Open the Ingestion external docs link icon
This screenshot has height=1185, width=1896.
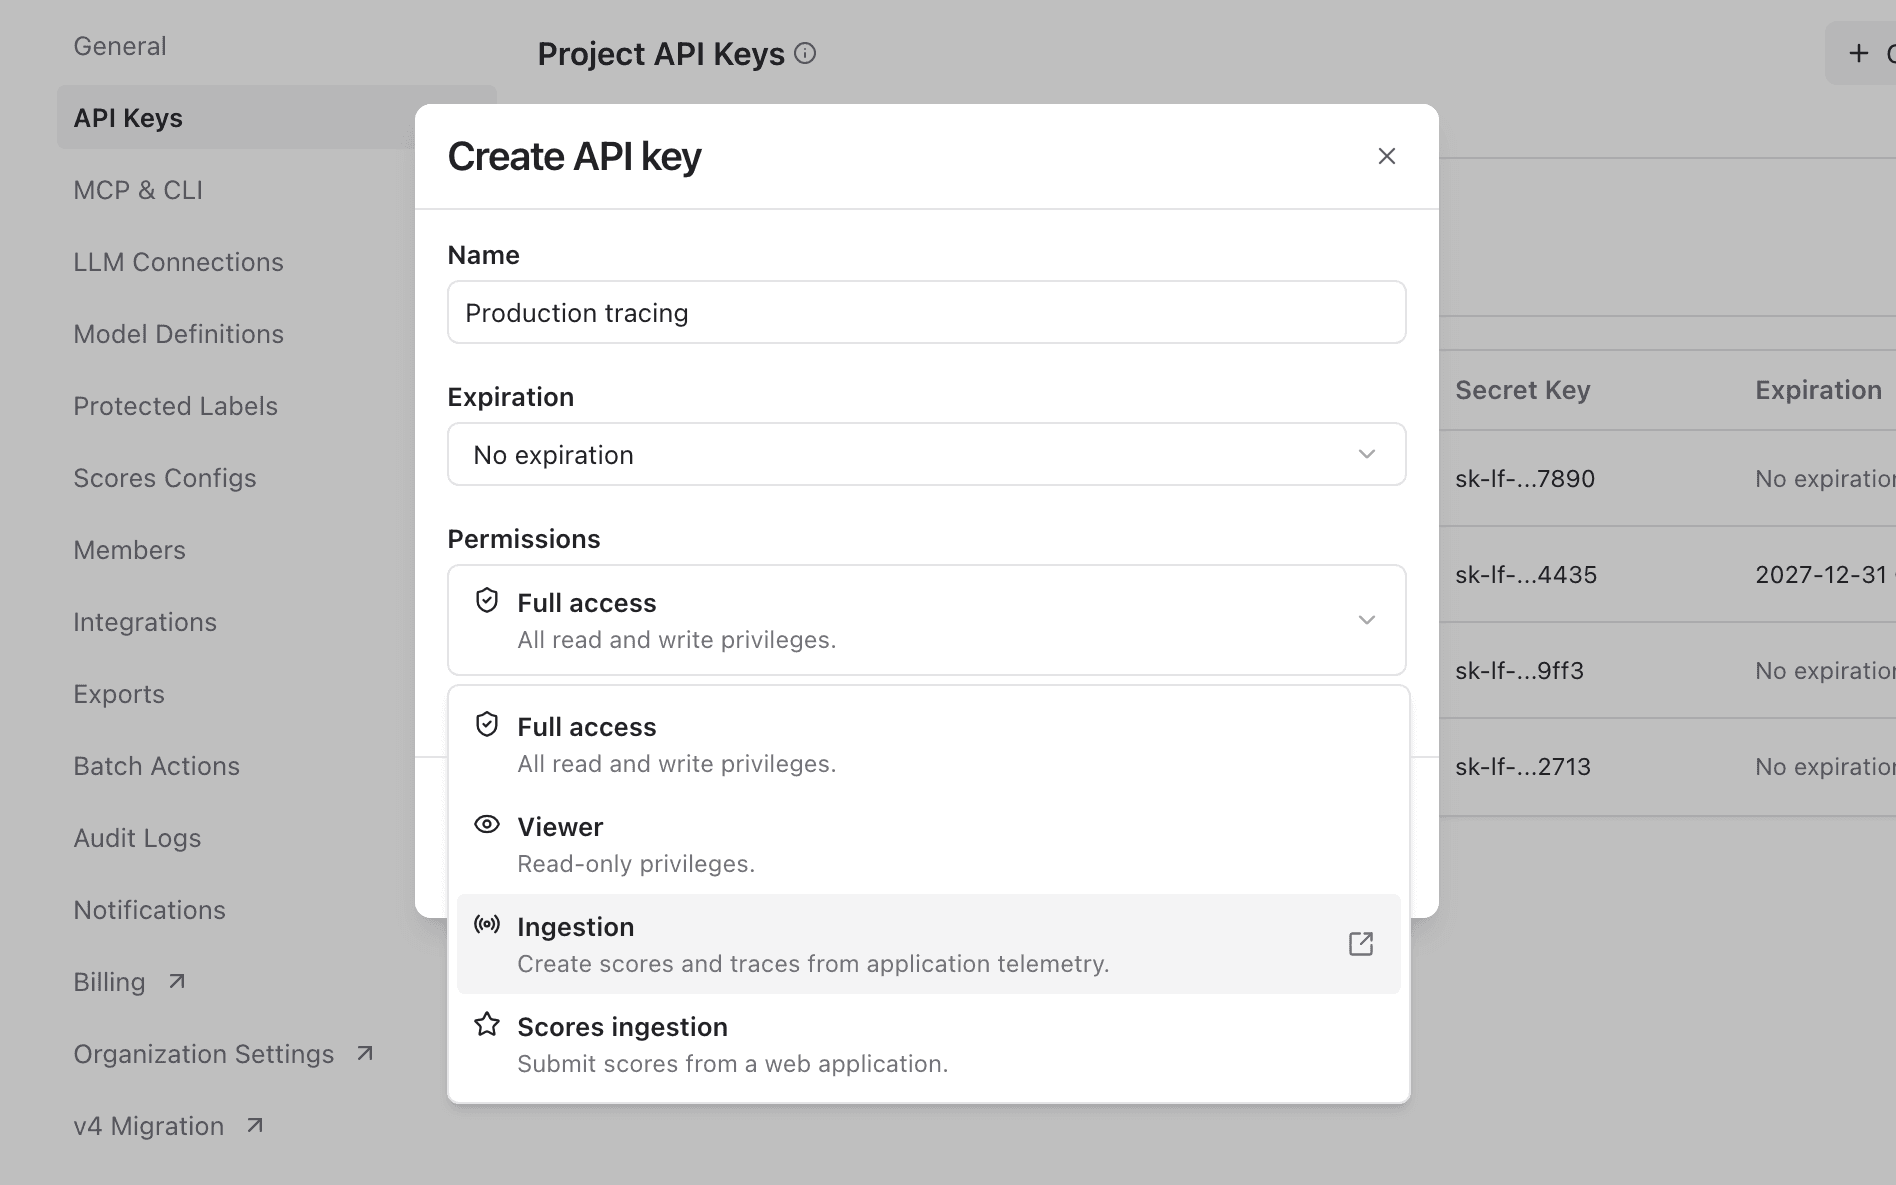pyautogui.click(x=1360, y=944)
